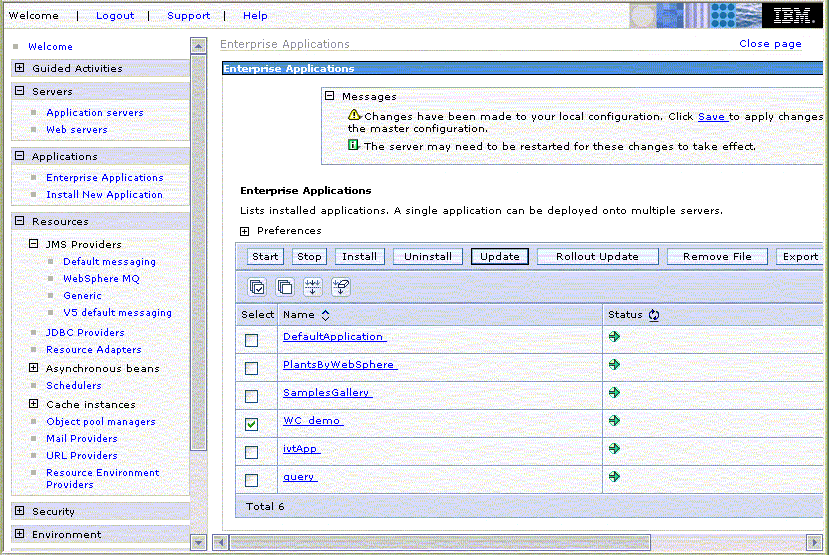Click Logout in top menu
The height and width of the screenshot is (555, 829).
tap(115, 16)
